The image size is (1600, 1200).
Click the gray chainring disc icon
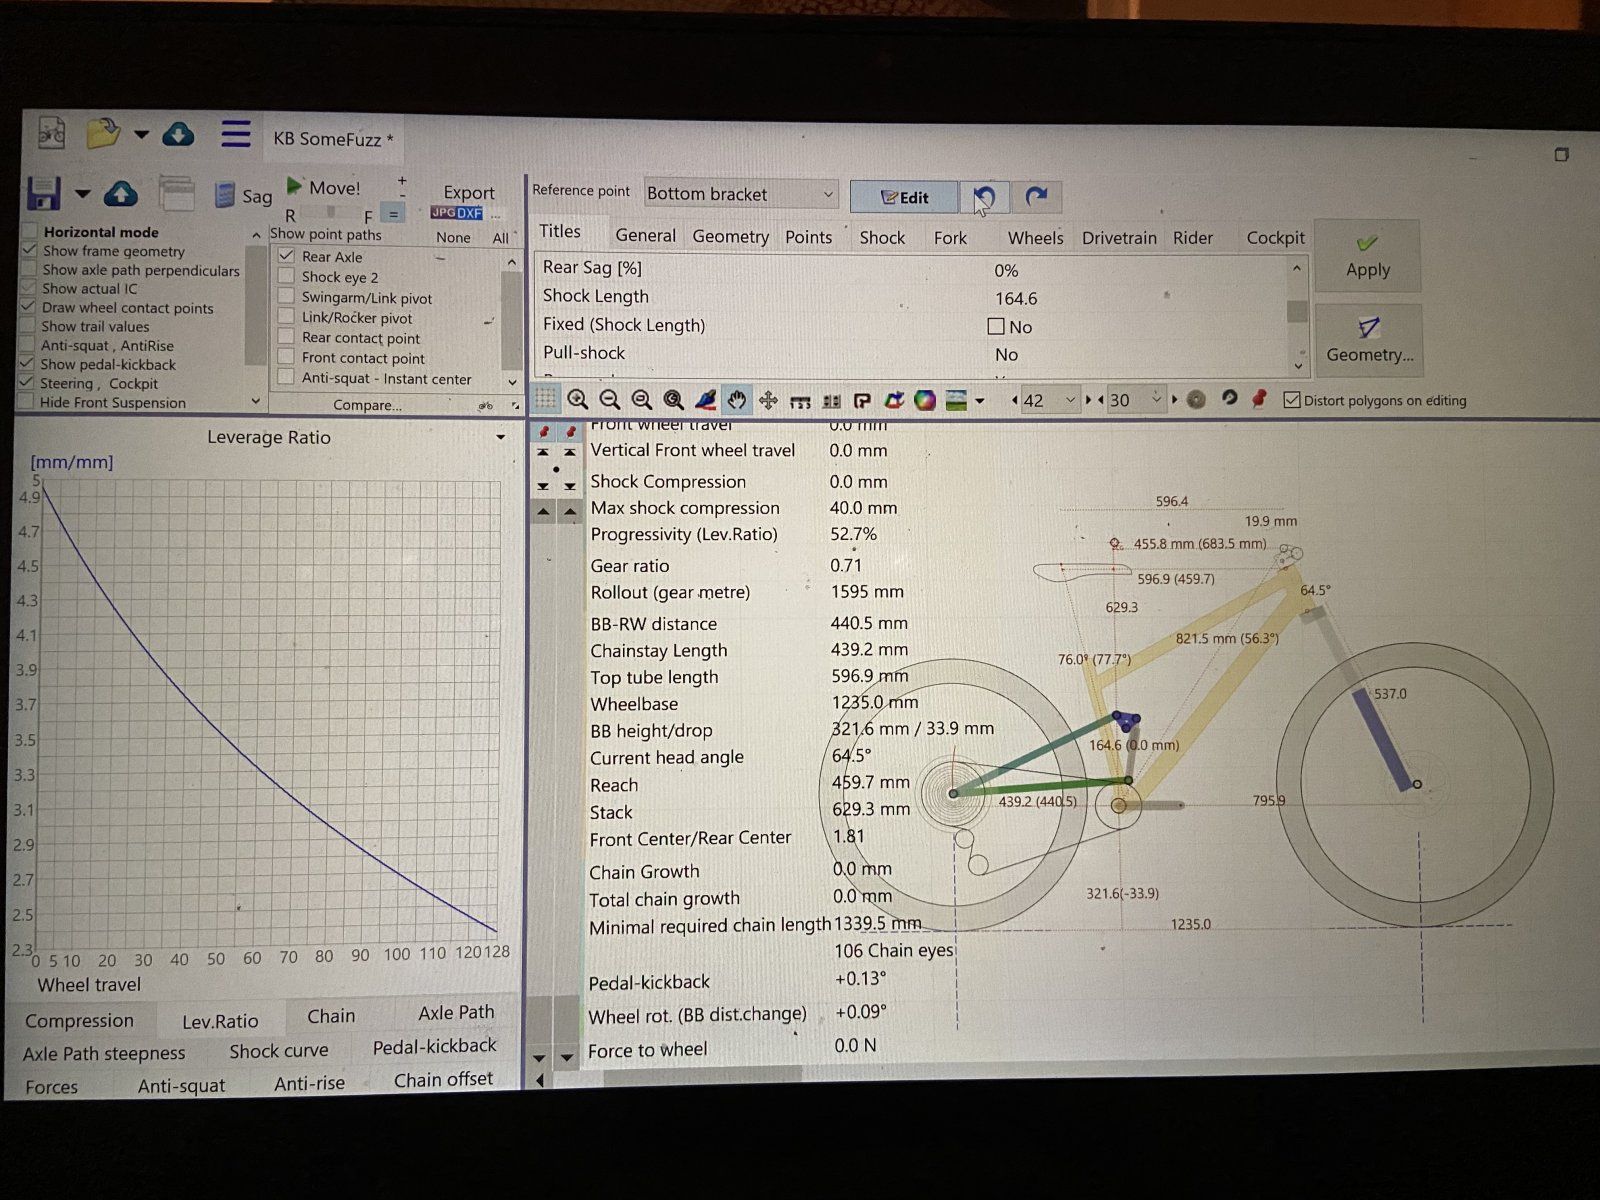click(x=1196, y=399)
